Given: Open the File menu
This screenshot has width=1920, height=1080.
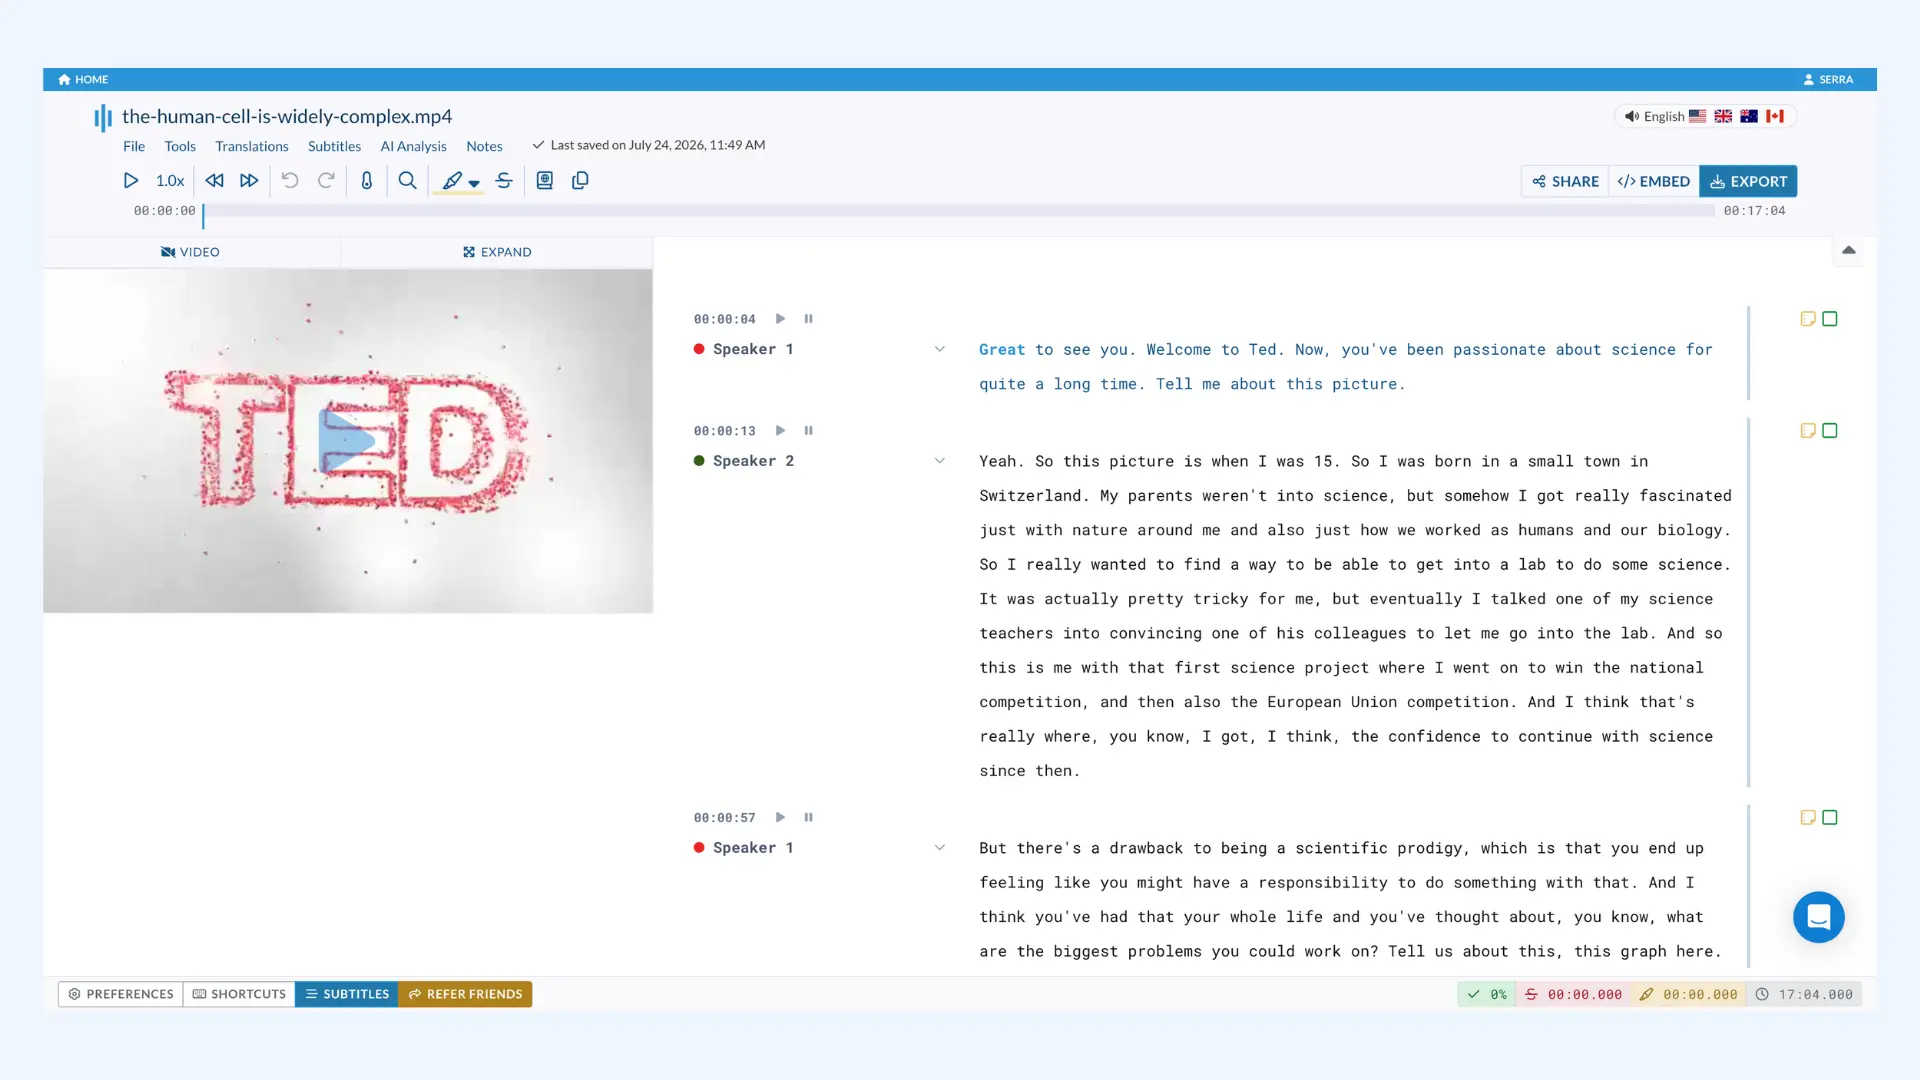Looking at the screenshot, I should [x=134, y=146].
